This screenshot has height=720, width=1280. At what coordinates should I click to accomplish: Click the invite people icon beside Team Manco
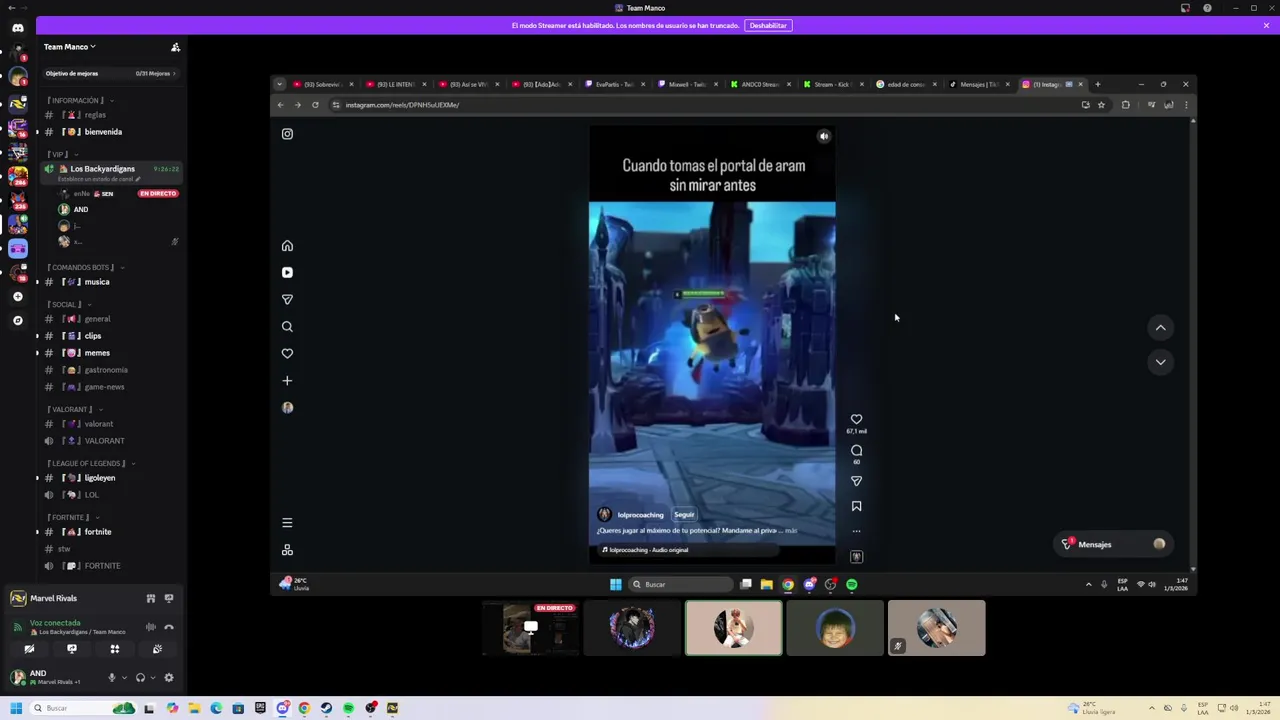[x=175, y=47]
